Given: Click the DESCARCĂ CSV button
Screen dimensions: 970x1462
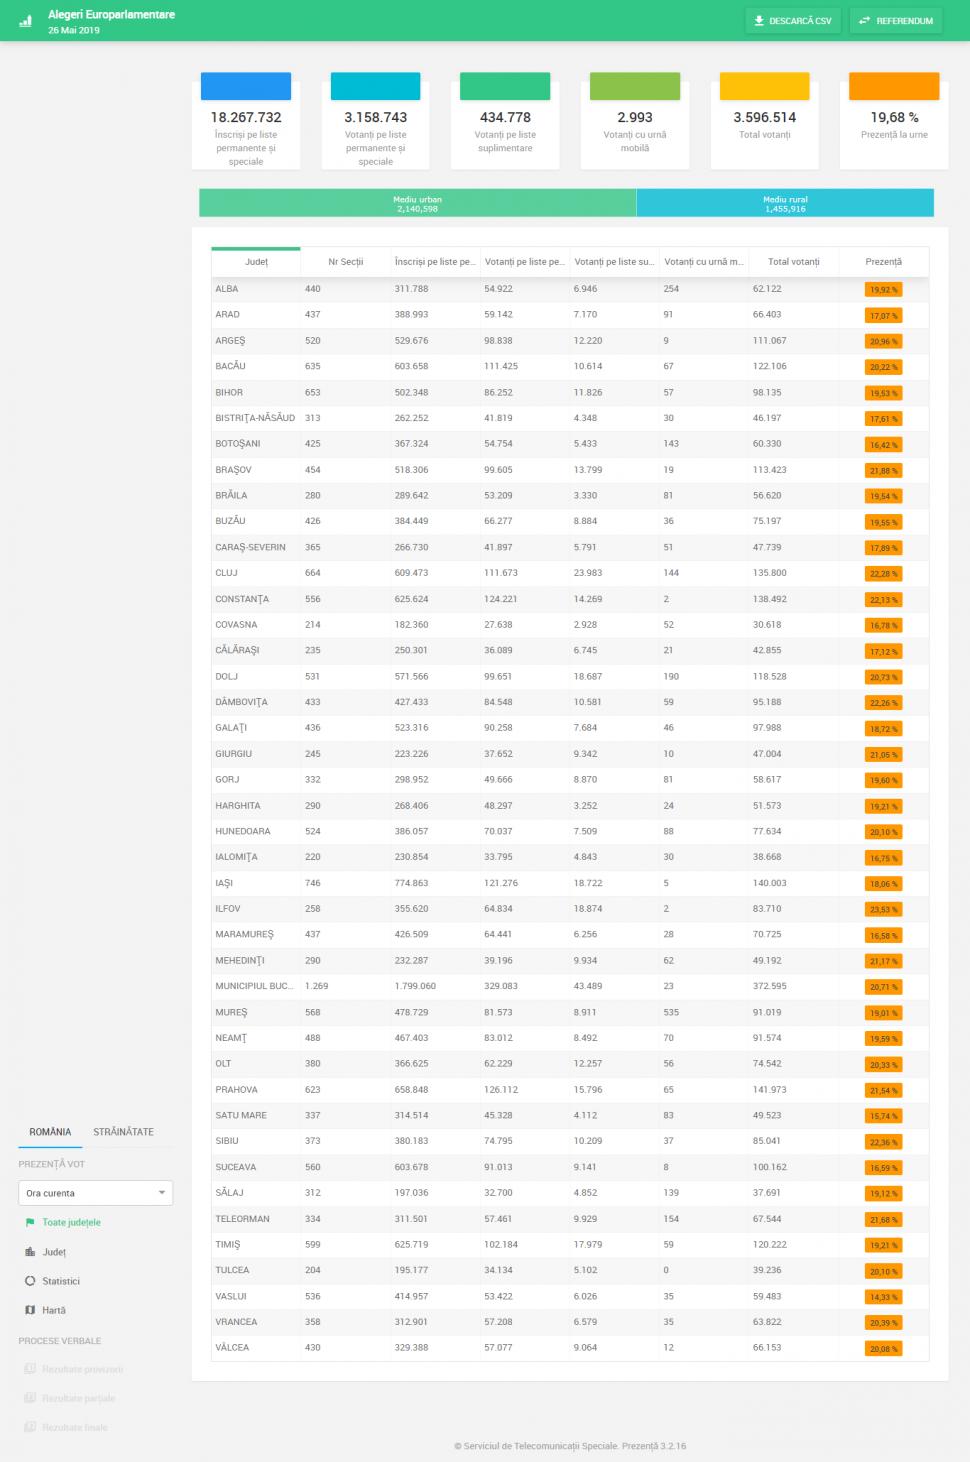Looking at the screenshot, I should [x=793, y=20].
